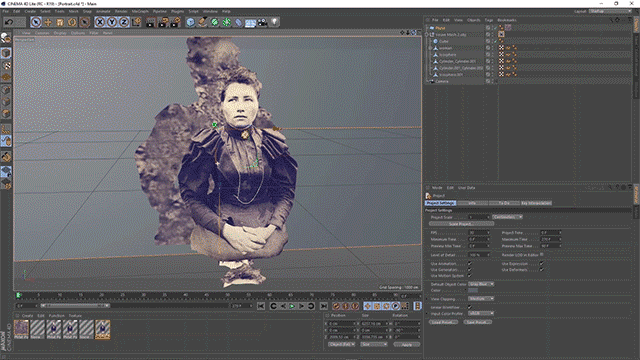Select the Rotate tool
Viewport: 640px width, 360px height.
pos(72,22)
